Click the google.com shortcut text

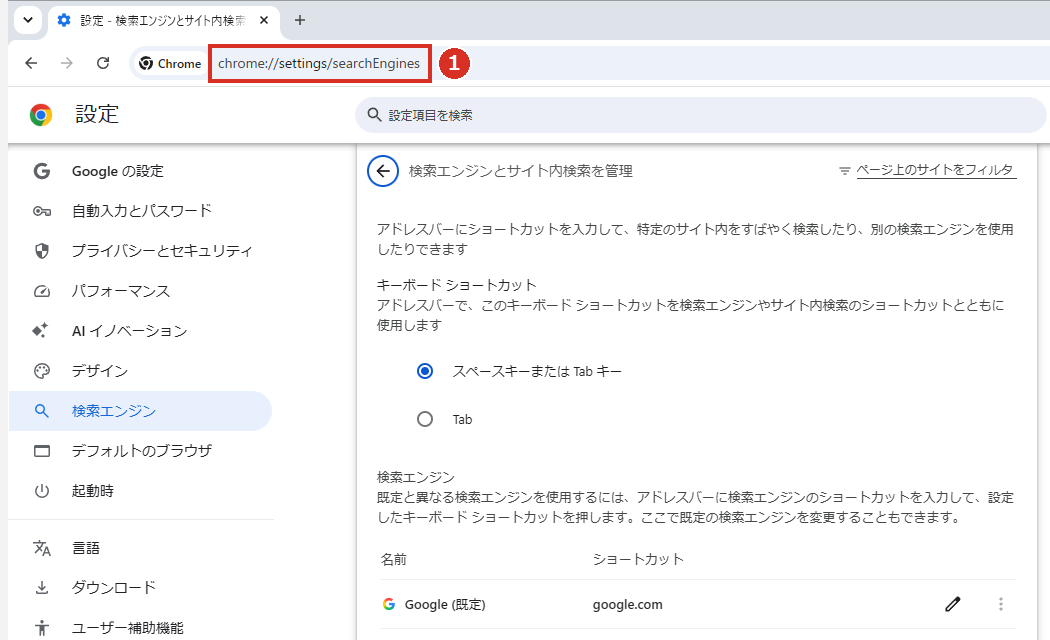point(627,605)
